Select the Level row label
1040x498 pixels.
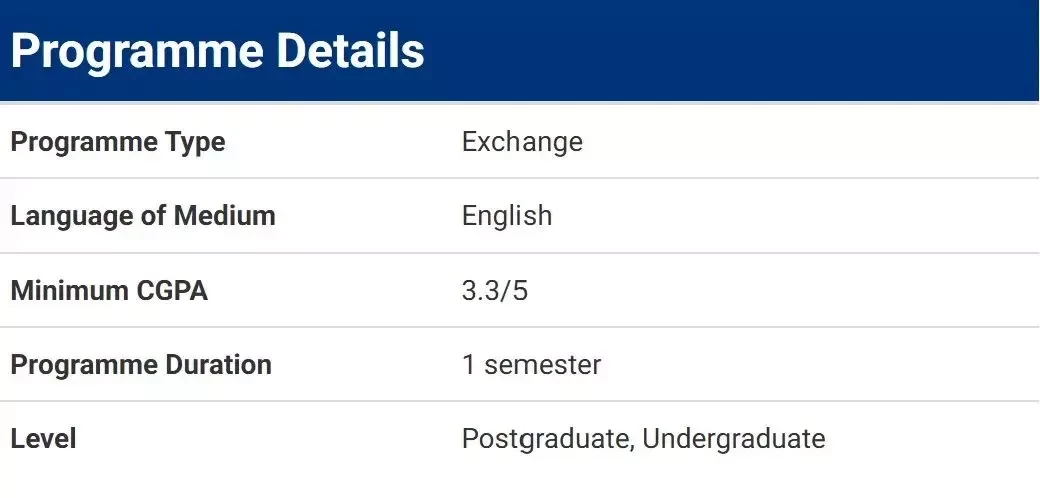click(x=44, y=439)
